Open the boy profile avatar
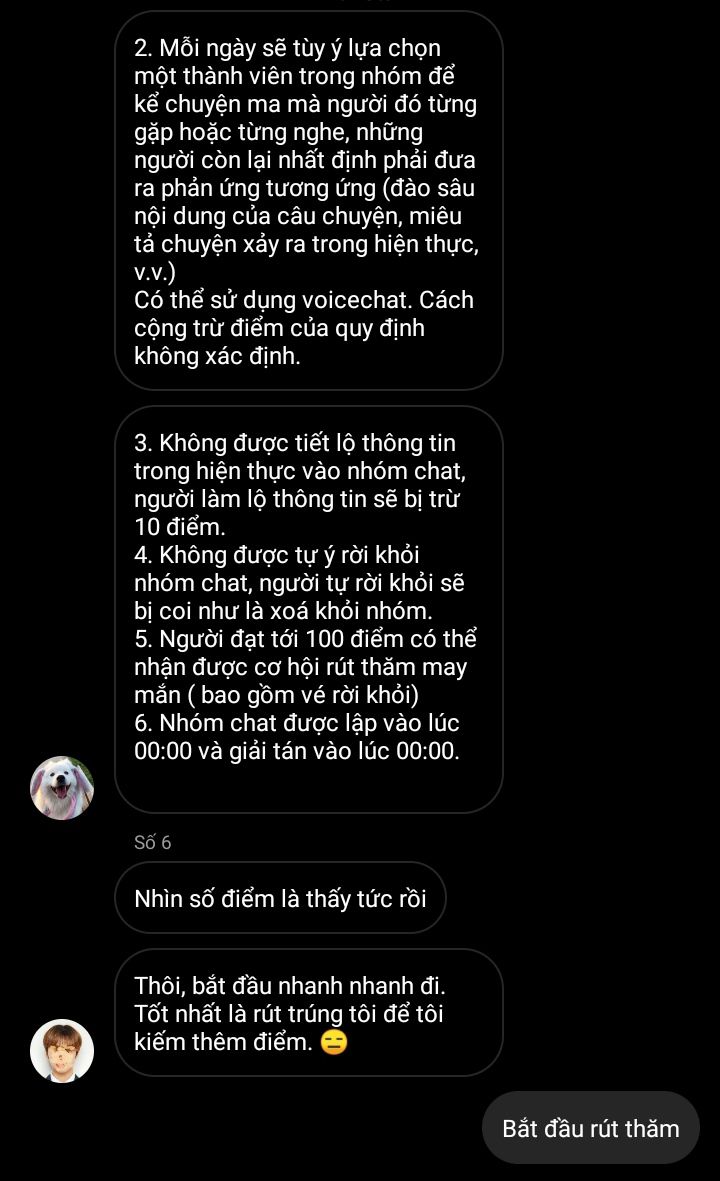This screenshot has width=720, height=1181. point(62,1051)
